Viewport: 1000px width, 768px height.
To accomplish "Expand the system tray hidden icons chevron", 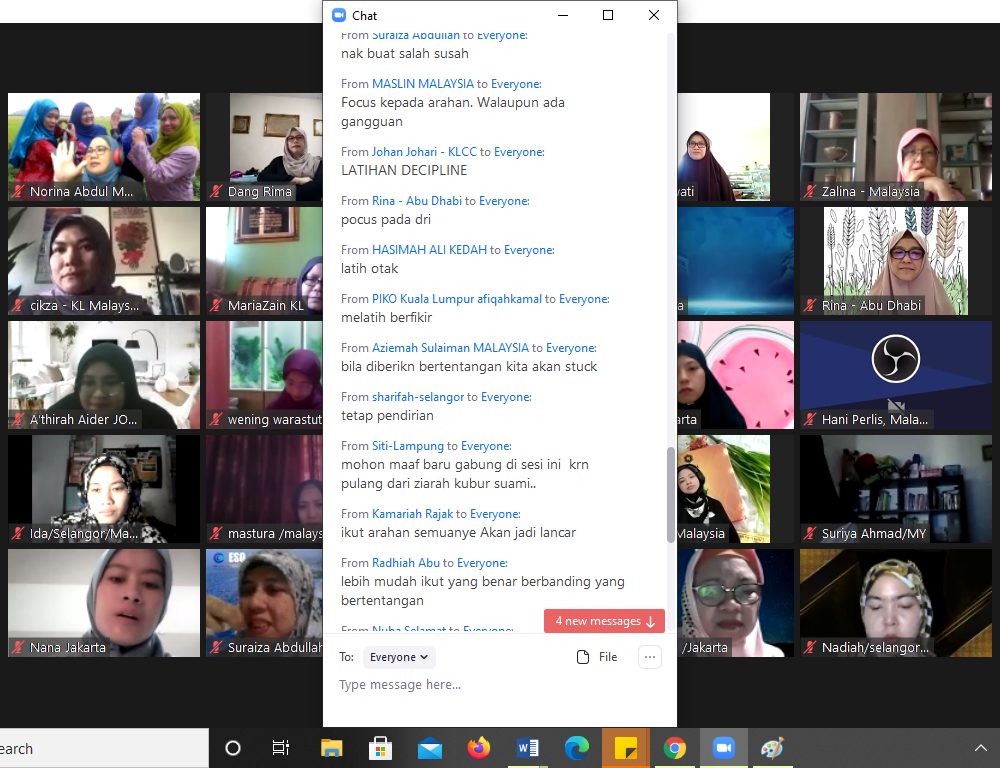I will (980, 748).
